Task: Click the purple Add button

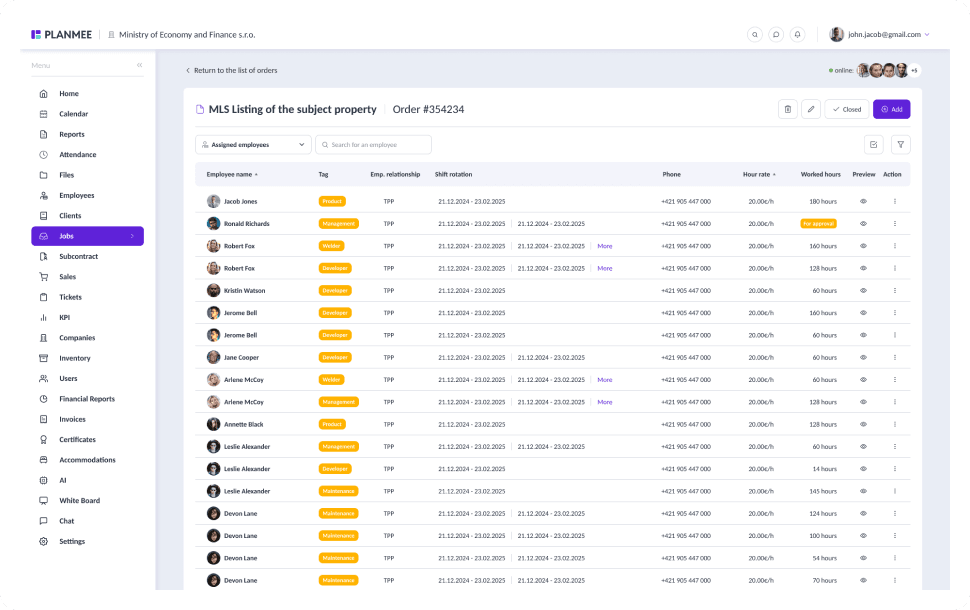Action: [x=891, y=110]
